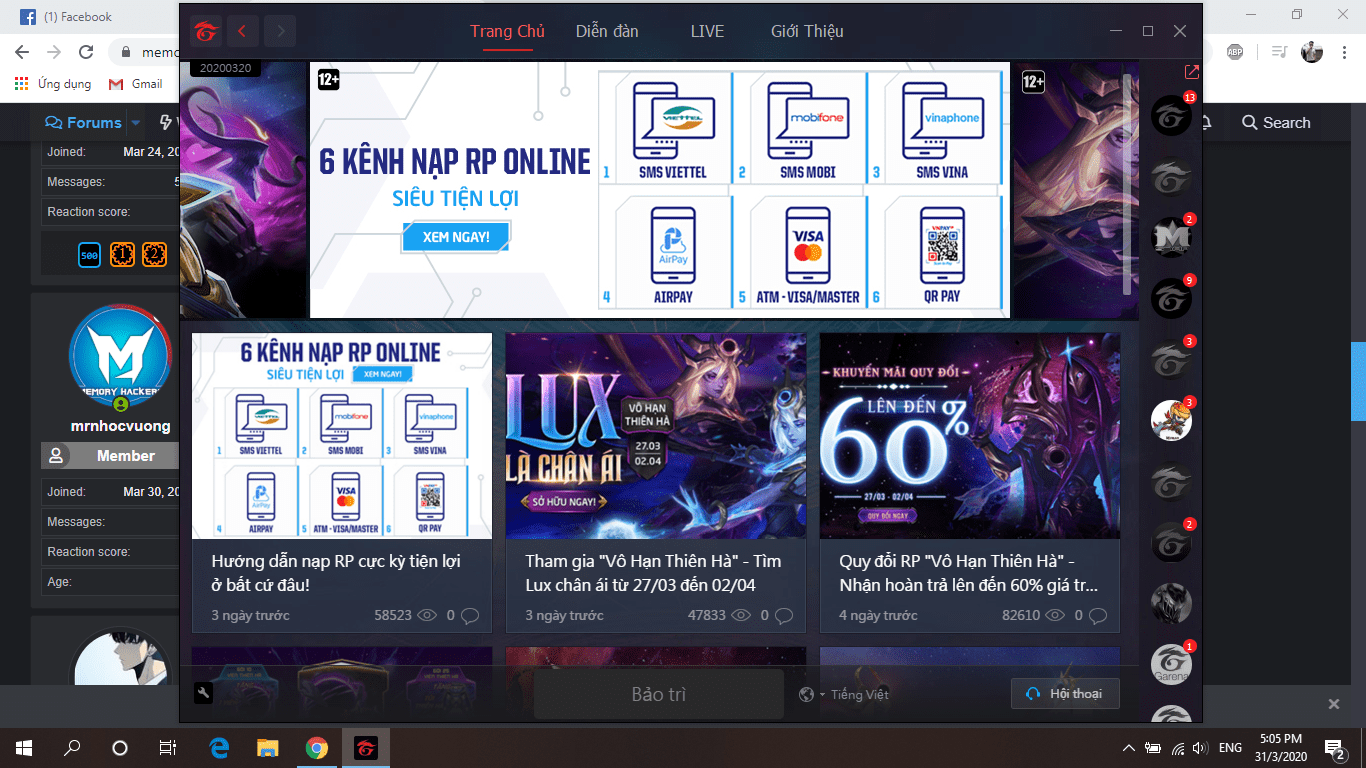Open Microsoft Edge from the taskbar
Screen dimensions: 1366x768
pos(220,748)
